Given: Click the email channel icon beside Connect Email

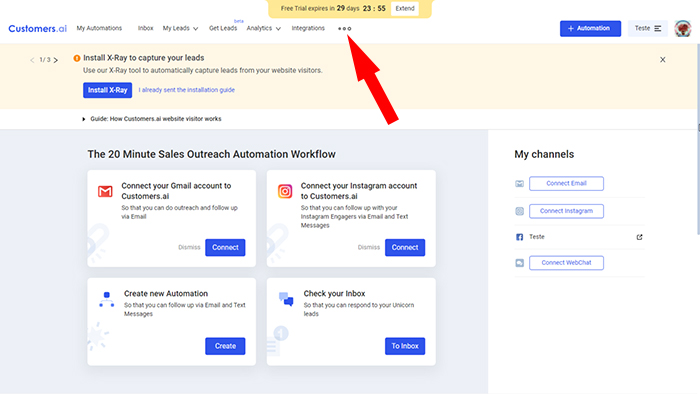Looking at the screenshot, I should [519, 184].
